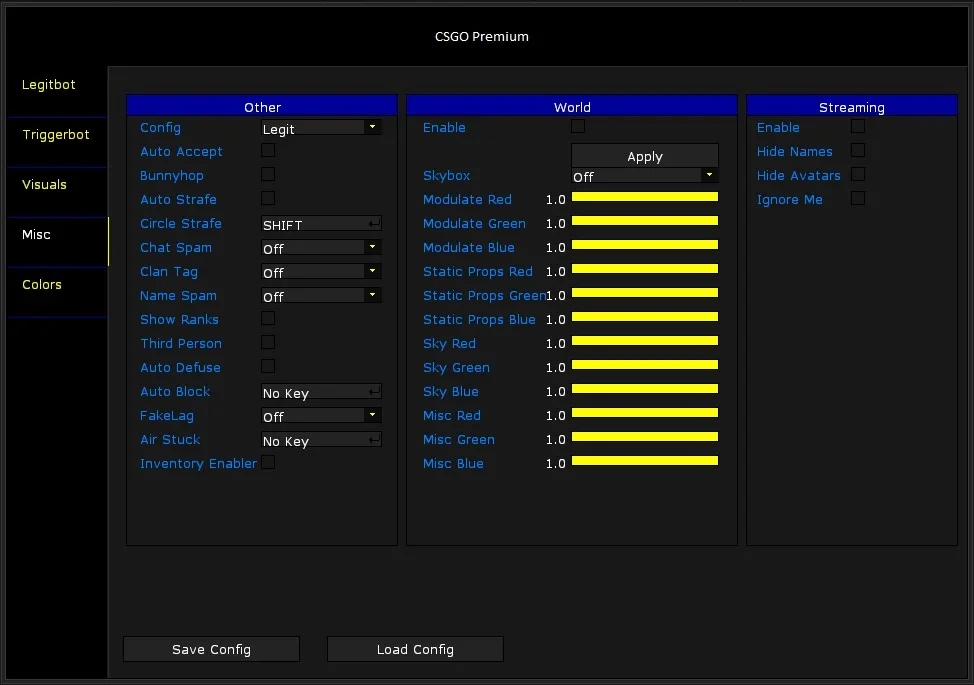Viewport: 974px width, 685px height.
Task: Expand the Chat Spam dropdown
Action: pos(321,248)
